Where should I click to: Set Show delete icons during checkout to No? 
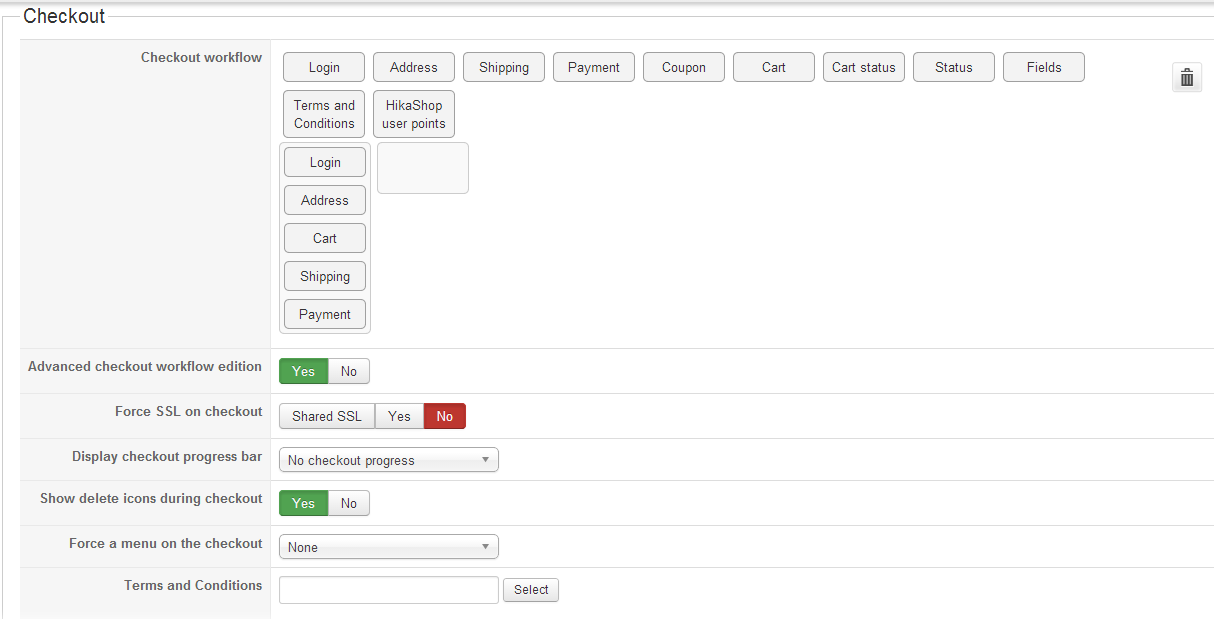[x=349, y=503]
